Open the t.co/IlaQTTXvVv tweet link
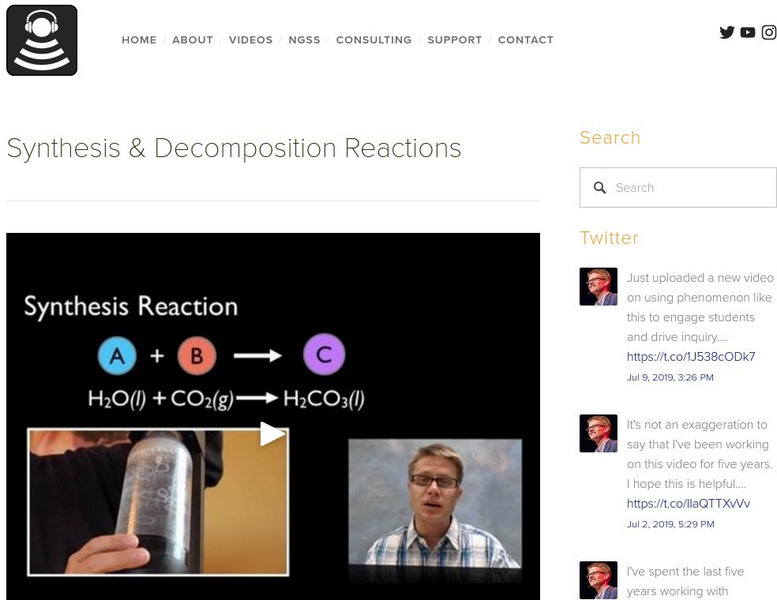The image size is (777, 600). click(x=688, y=504)
